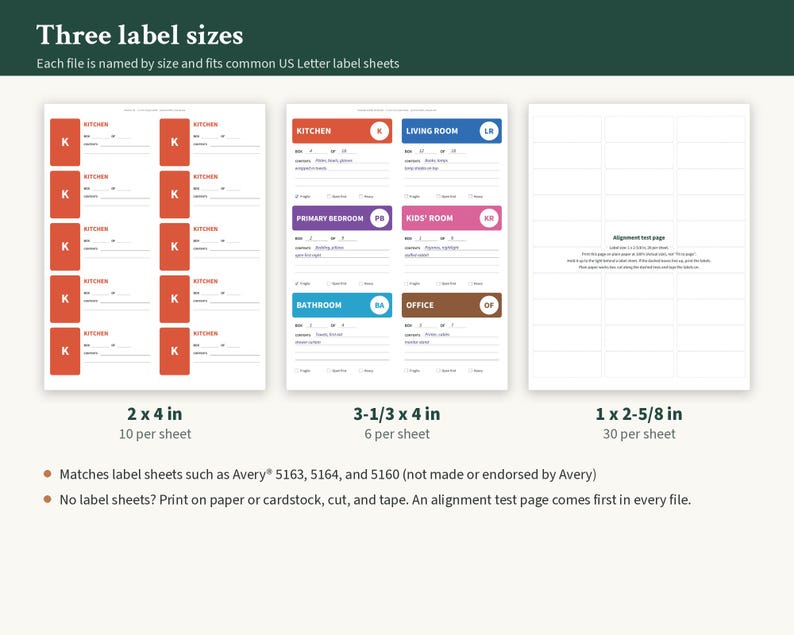Check Fragile on the Living Room label
This screenshot has width=794, height=635.
pos(406,196)
